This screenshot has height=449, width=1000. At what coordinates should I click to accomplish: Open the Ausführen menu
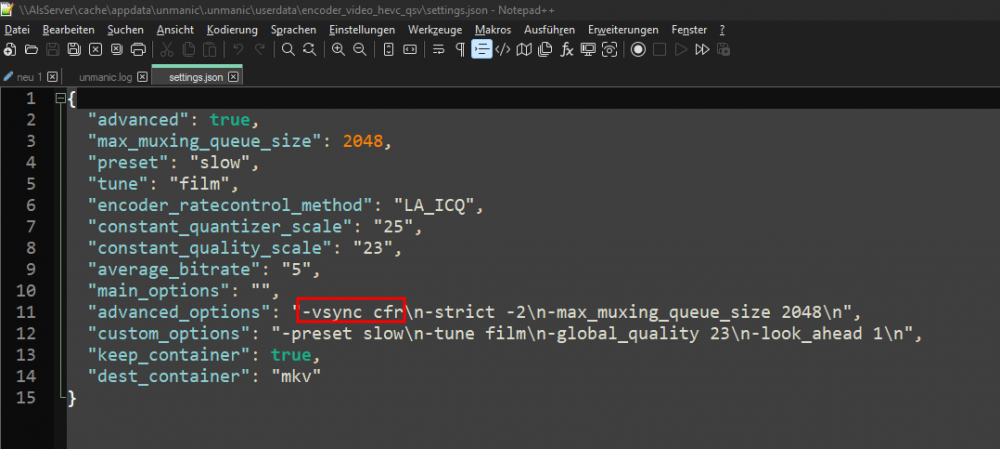coord(550,30)
